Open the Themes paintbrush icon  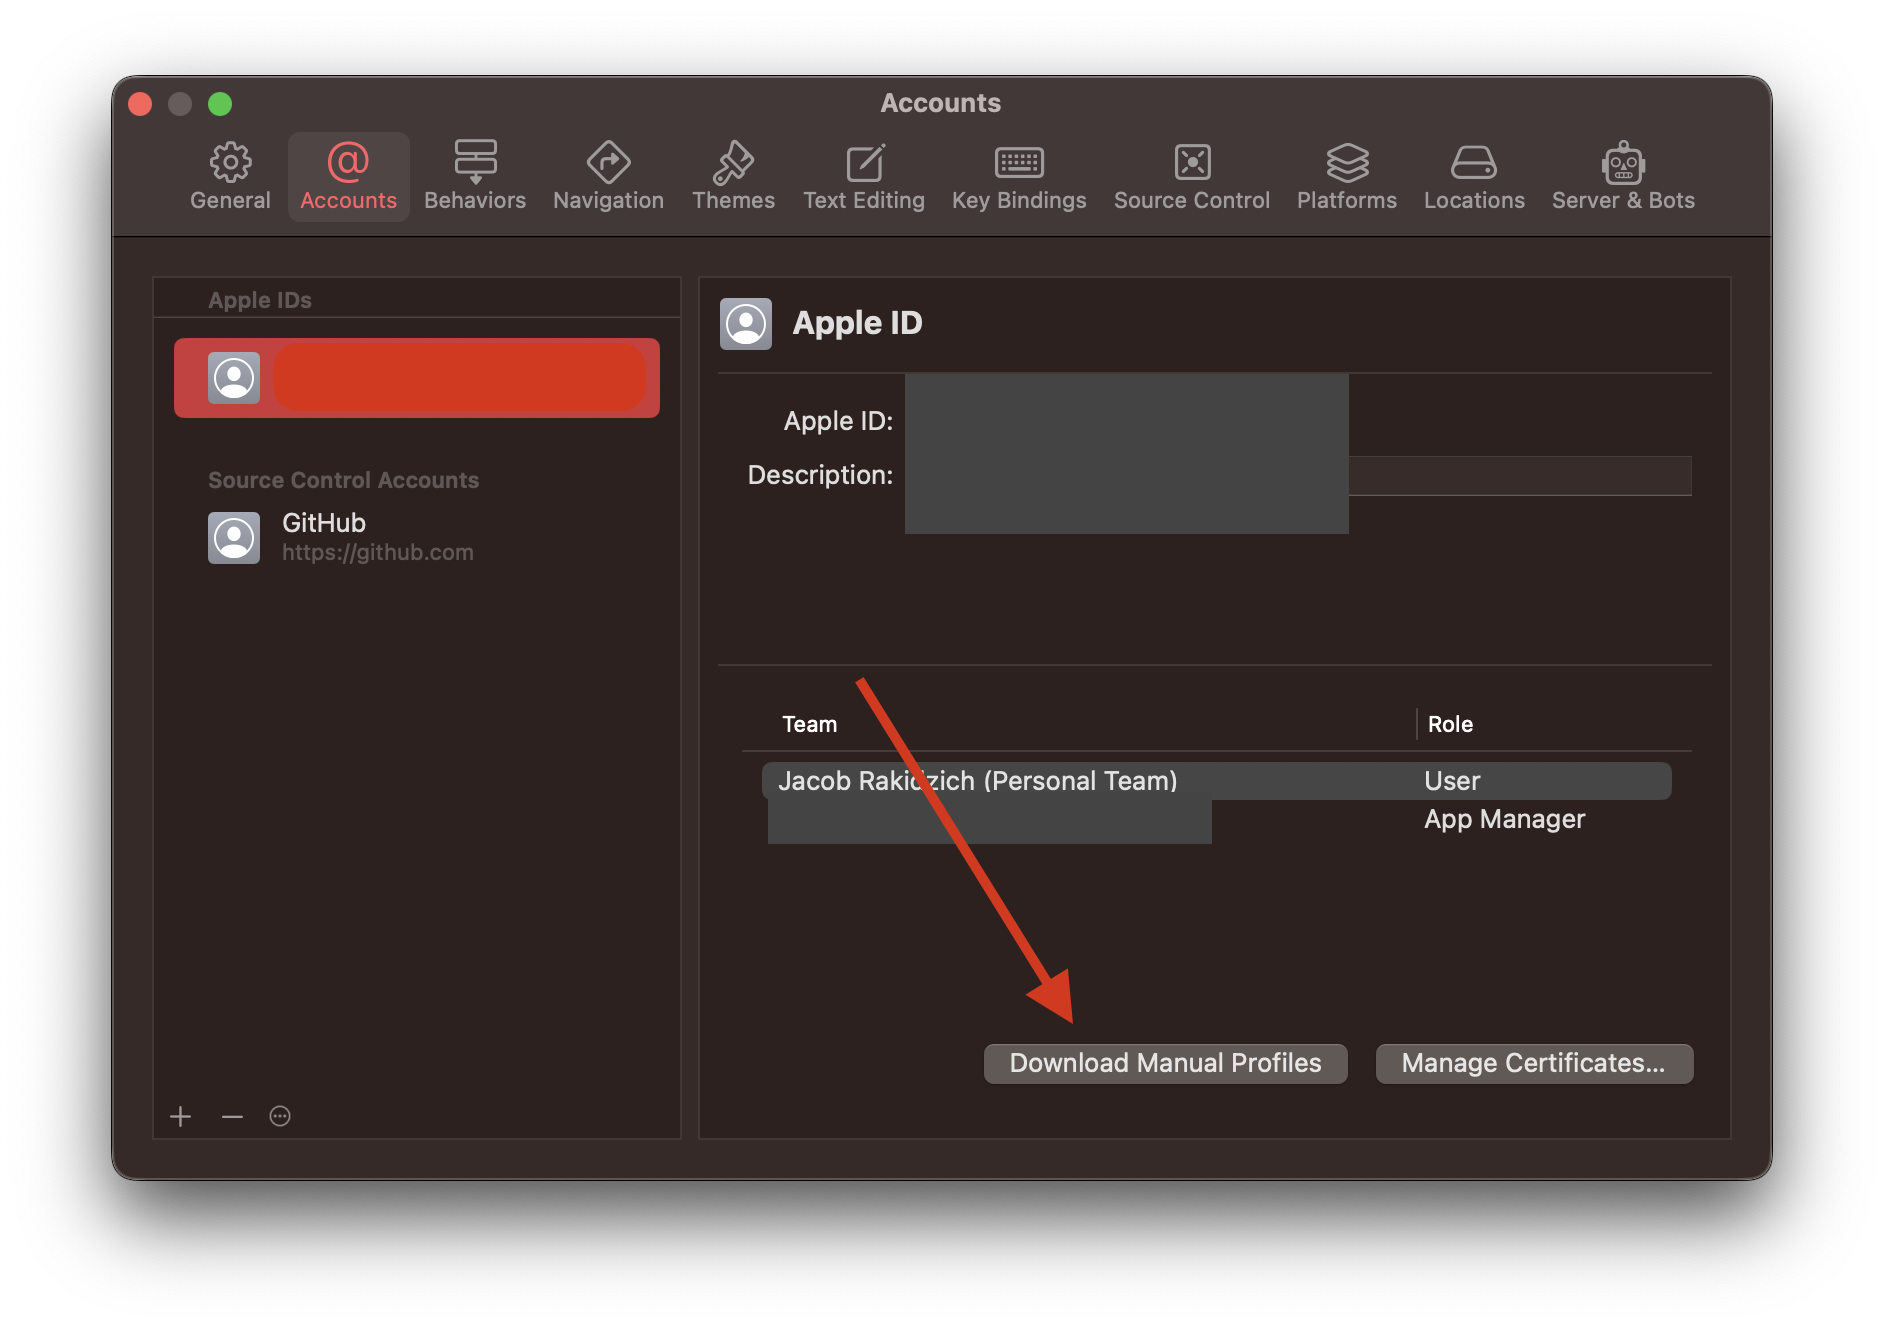point(733,162)
